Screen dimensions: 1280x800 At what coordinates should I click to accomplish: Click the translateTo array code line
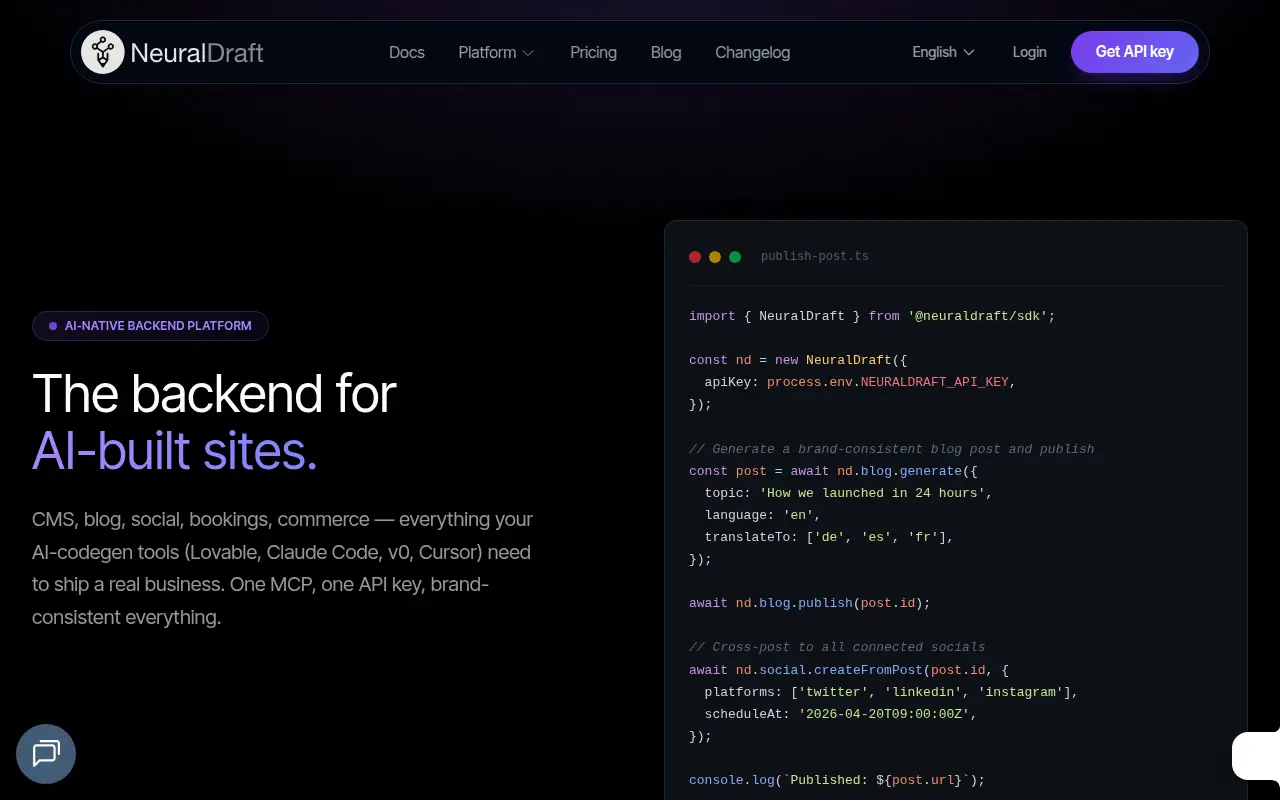click(829, 537)
